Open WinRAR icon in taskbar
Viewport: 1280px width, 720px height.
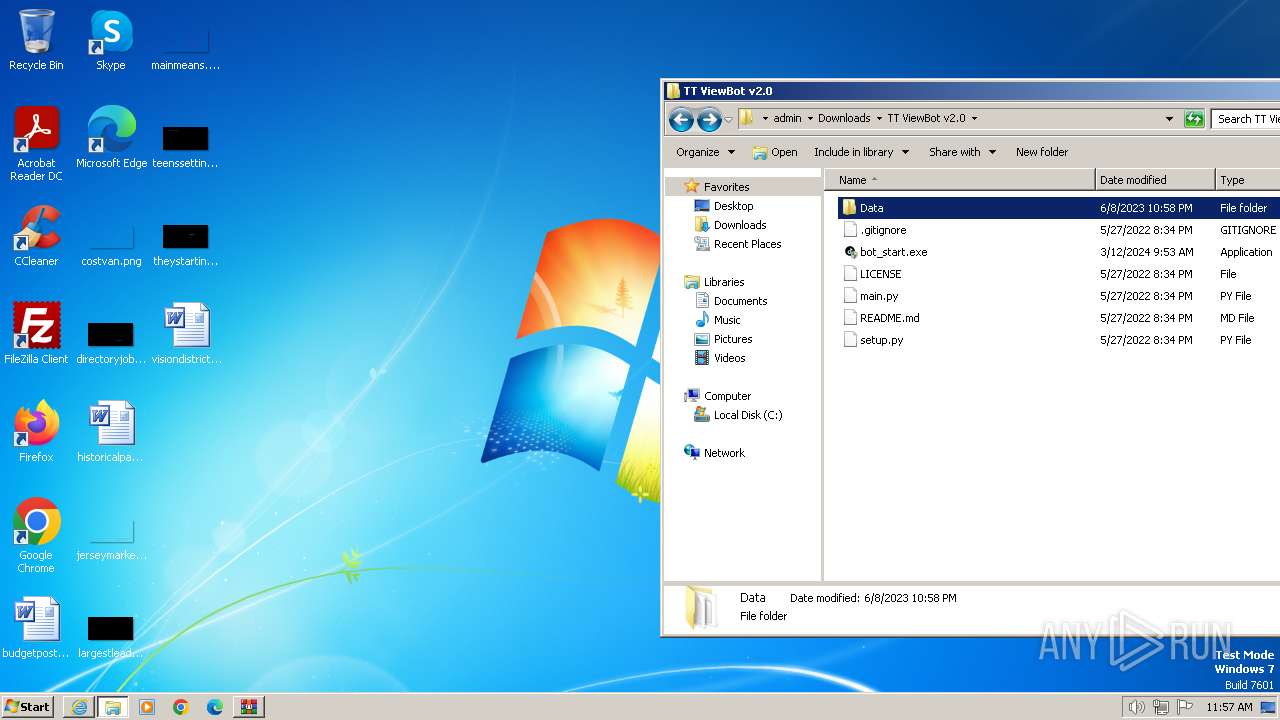249,707
